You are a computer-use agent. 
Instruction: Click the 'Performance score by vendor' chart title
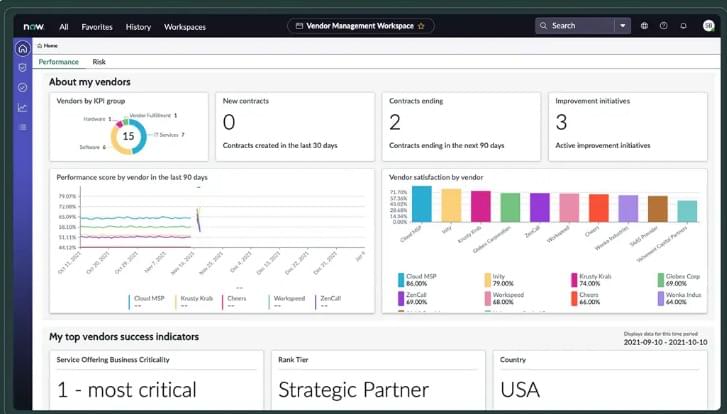pos(132,177)
